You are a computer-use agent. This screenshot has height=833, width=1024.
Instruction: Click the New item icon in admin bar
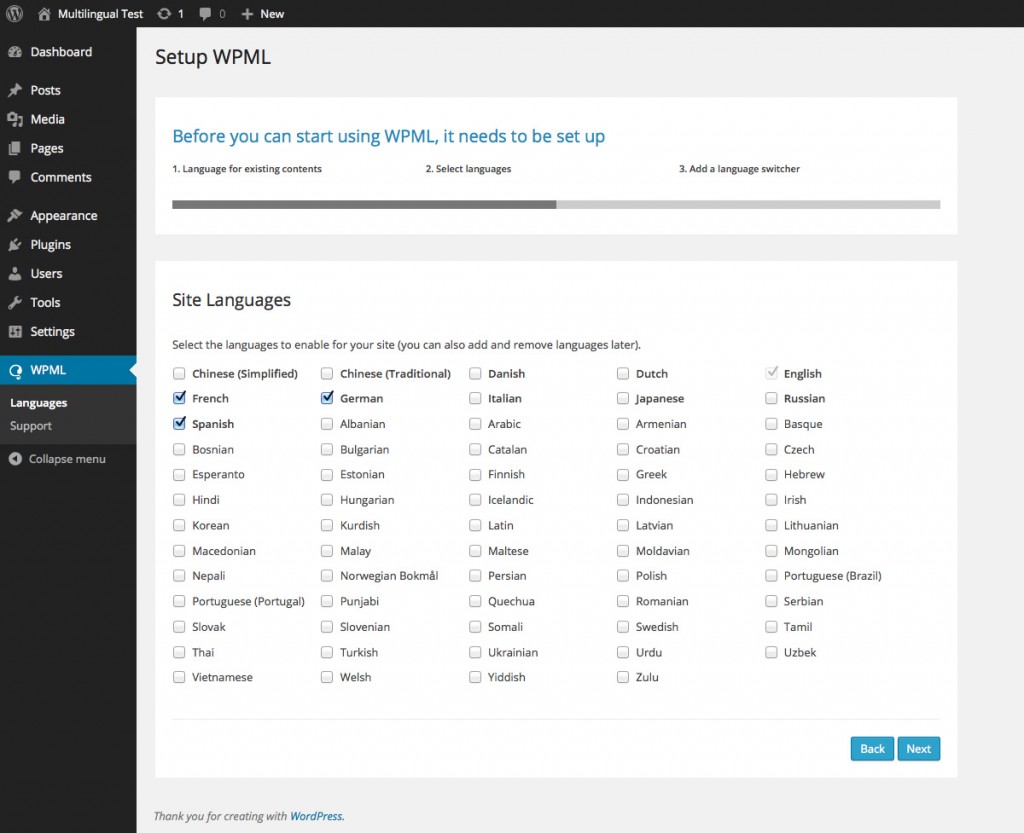coord(248,13)
